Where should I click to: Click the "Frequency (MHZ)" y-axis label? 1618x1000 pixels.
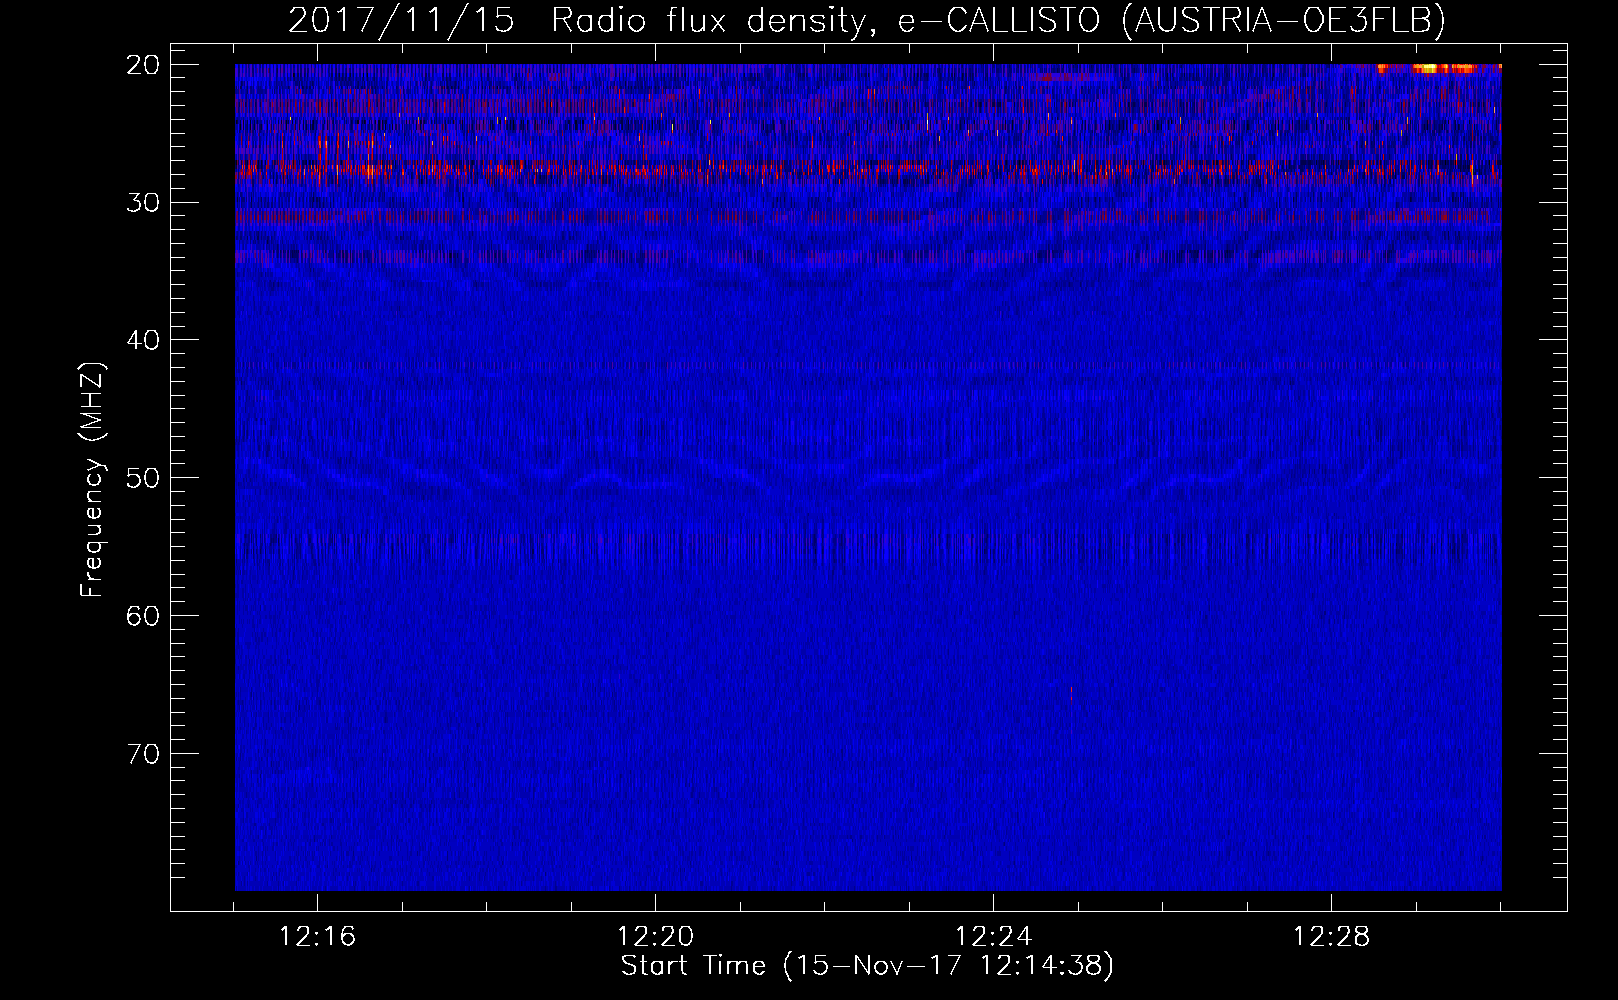point(92,480)
